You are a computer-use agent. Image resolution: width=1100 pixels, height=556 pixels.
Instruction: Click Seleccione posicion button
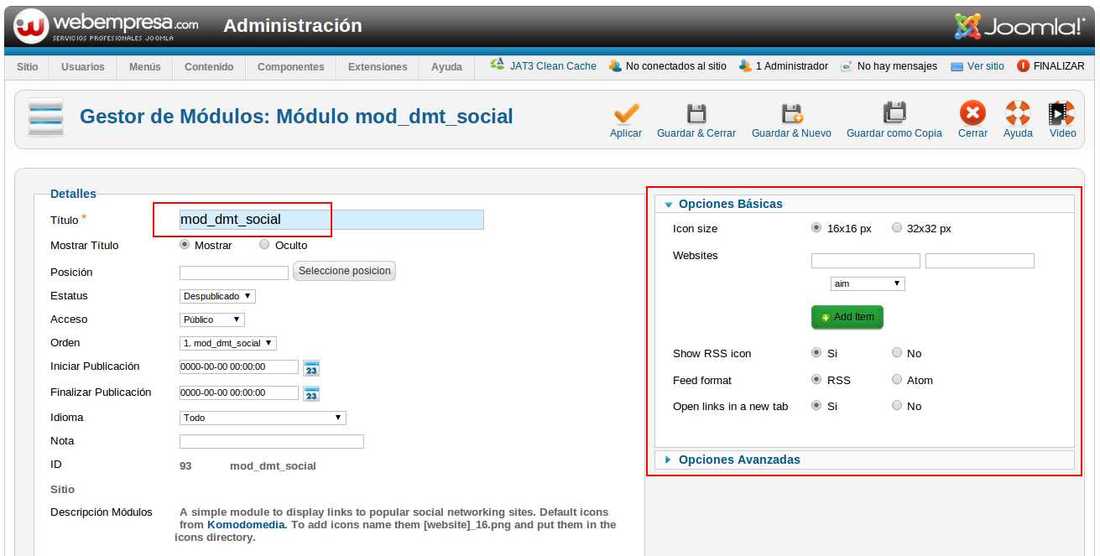coord(344,271)
